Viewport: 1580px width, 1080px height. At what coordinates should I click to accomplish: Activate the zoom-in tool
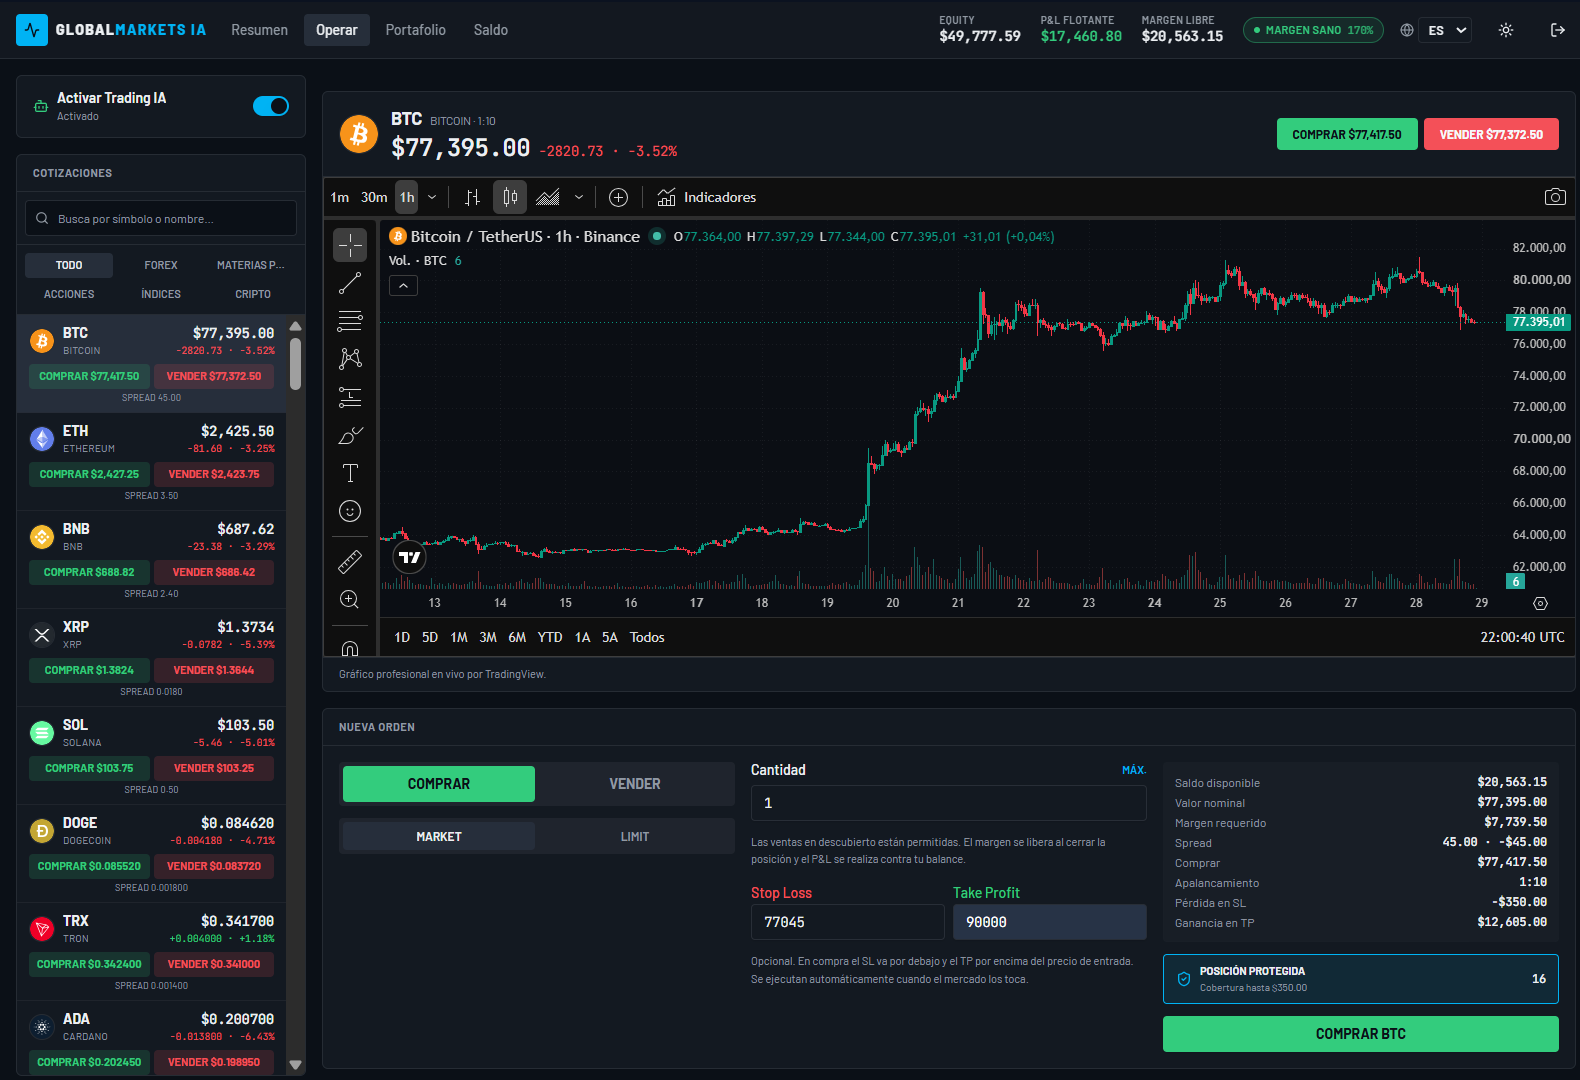pyautogui.click(x=350, y=600)
